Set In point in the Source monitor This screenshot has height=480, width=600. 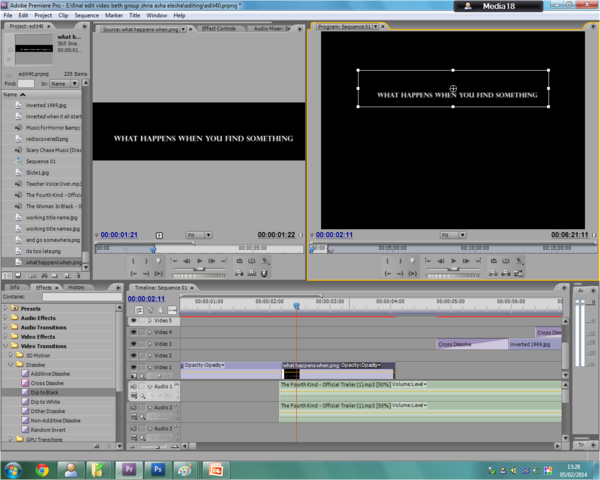coord(133,261)
